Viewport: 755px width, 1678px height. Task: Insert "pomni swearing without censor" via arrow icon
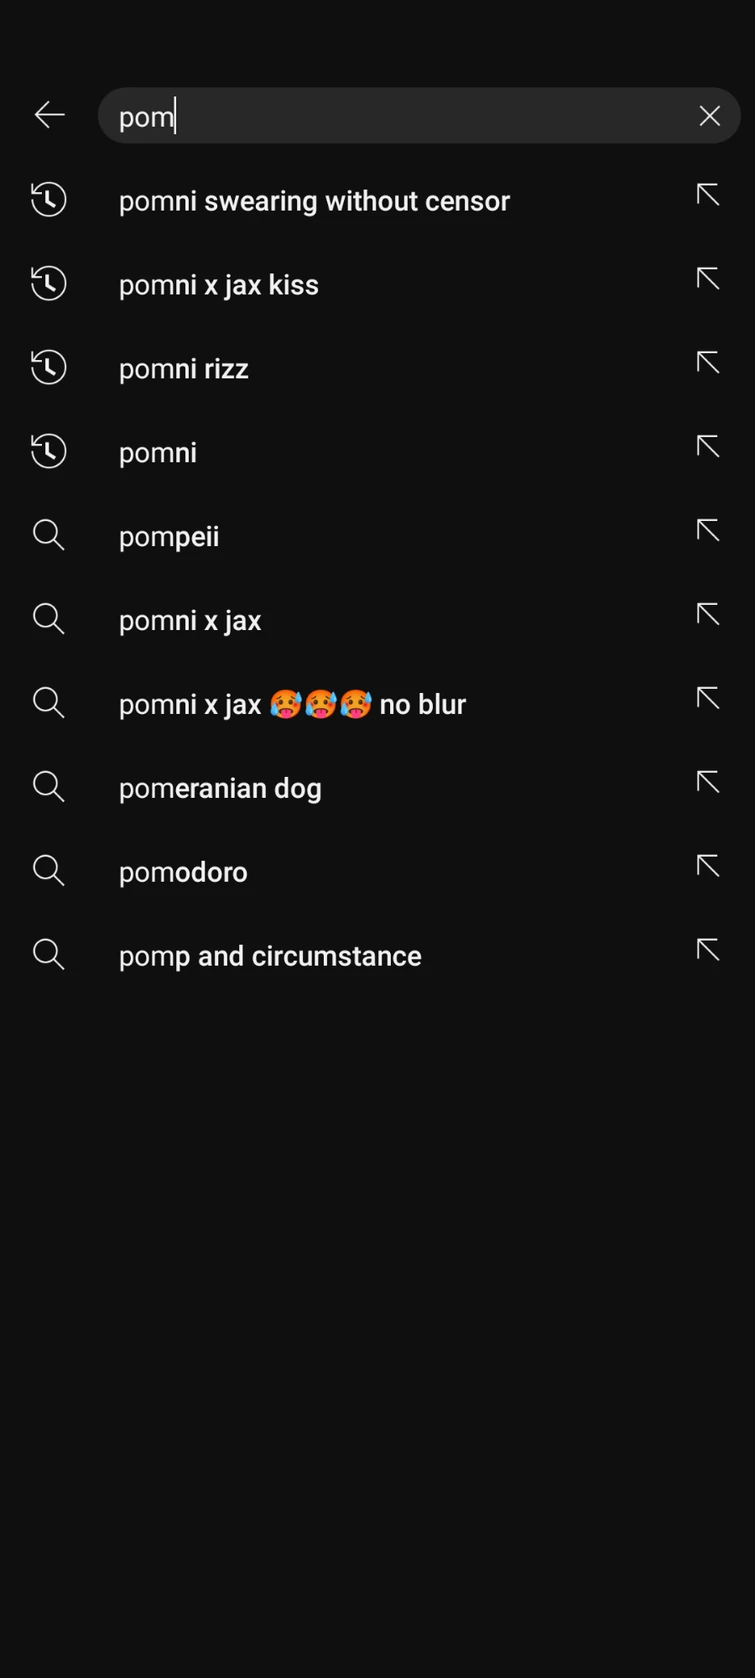(x=708, y=195)
